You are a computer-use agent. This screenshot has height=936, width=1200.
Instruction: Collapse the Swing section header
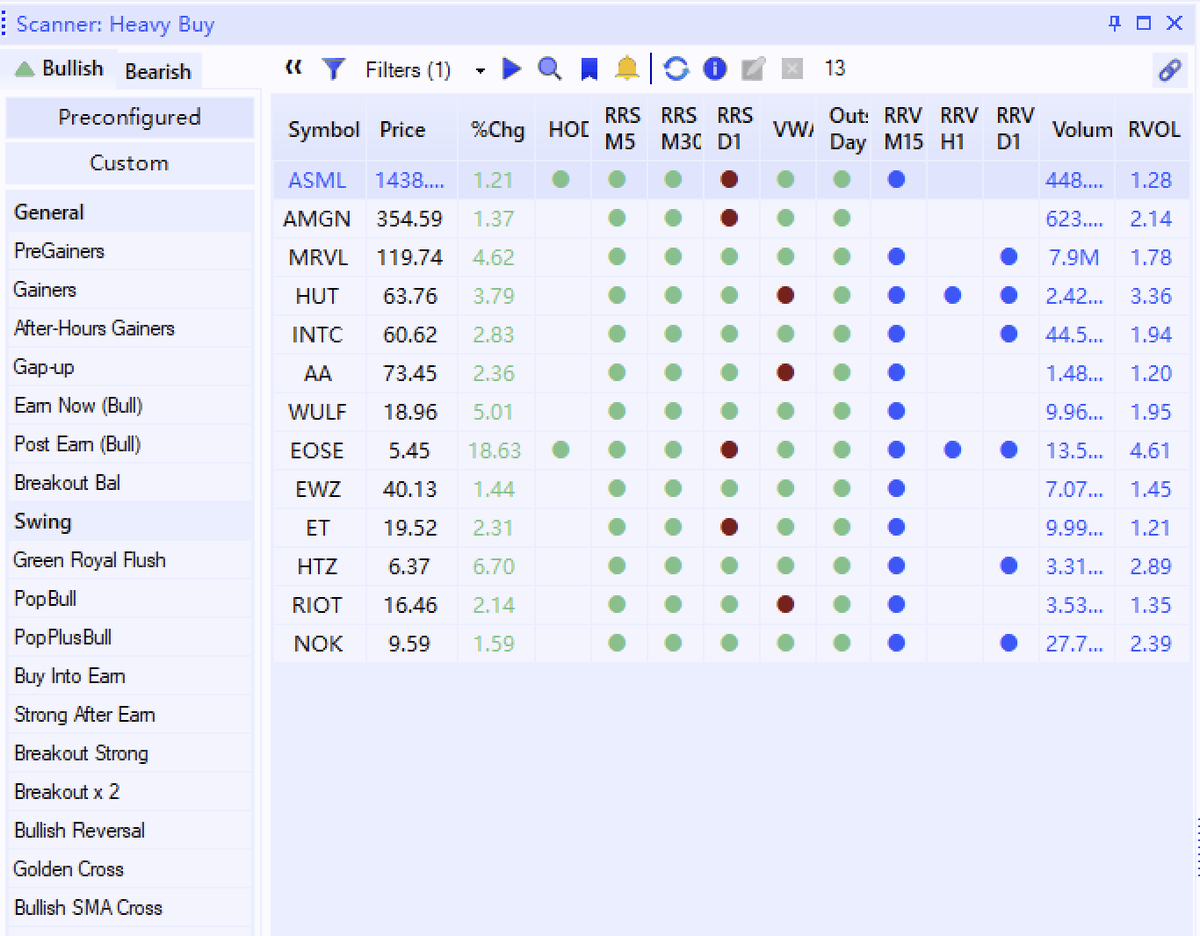[x=129, y=522]
